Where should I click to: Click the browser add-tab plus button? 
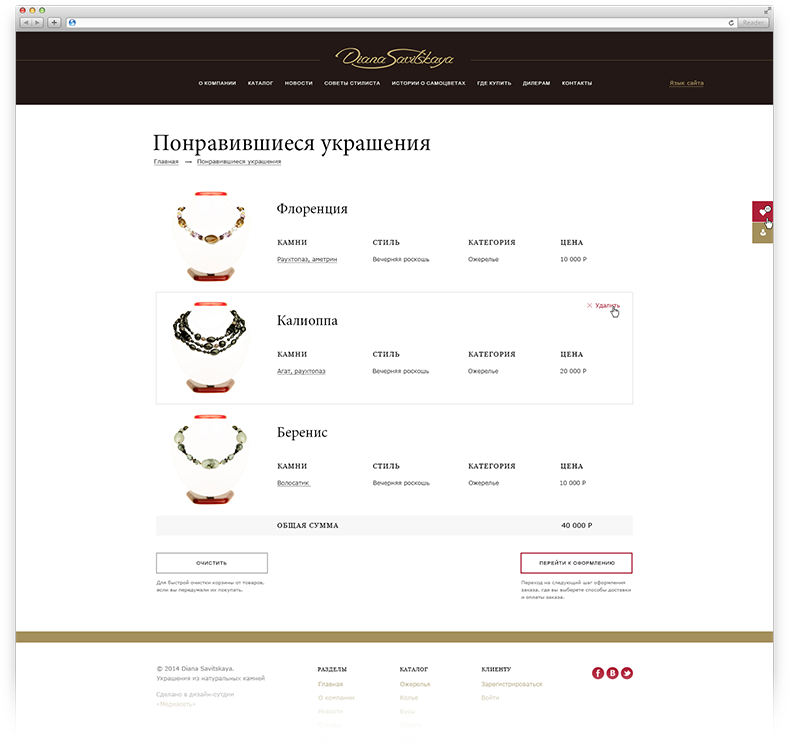tap(54, 23)
